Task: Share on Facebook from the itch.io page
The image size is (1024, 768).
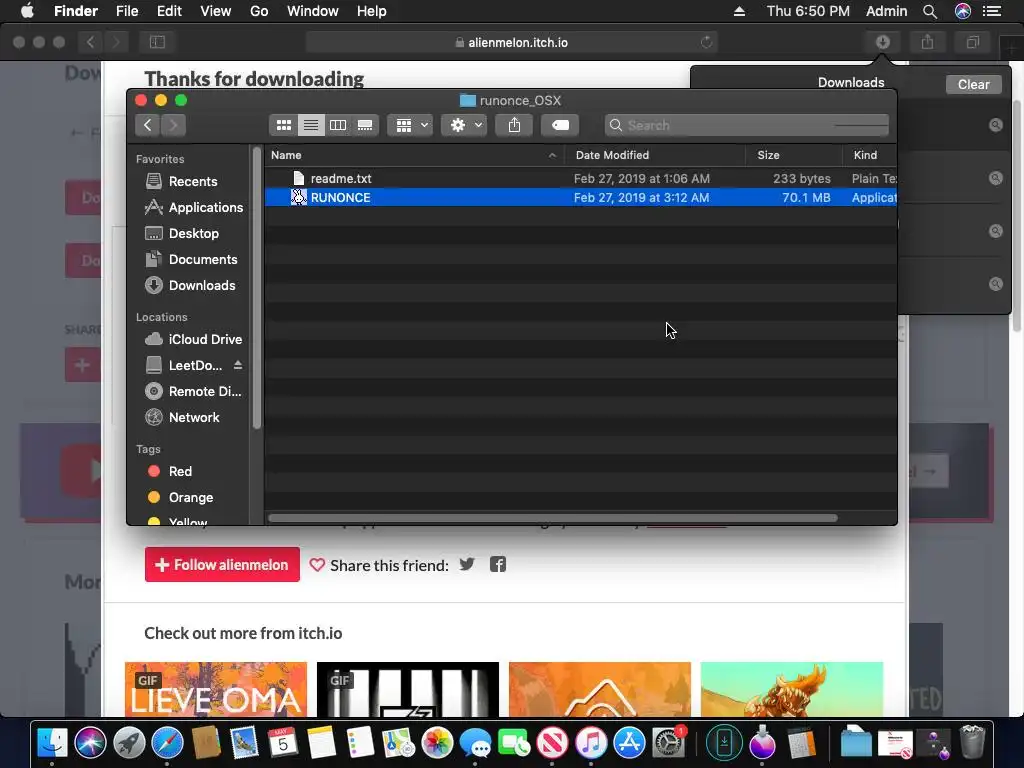Action: coord(498,564)
